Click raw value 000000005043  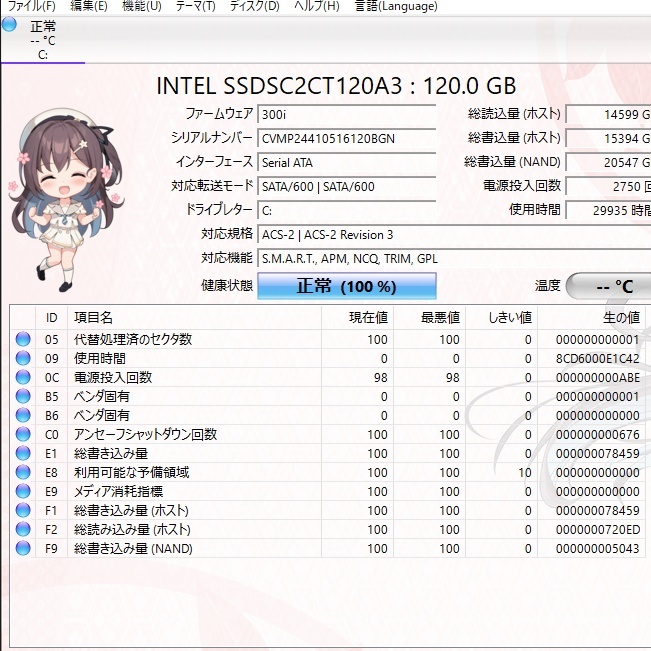[x=597, y=548]
